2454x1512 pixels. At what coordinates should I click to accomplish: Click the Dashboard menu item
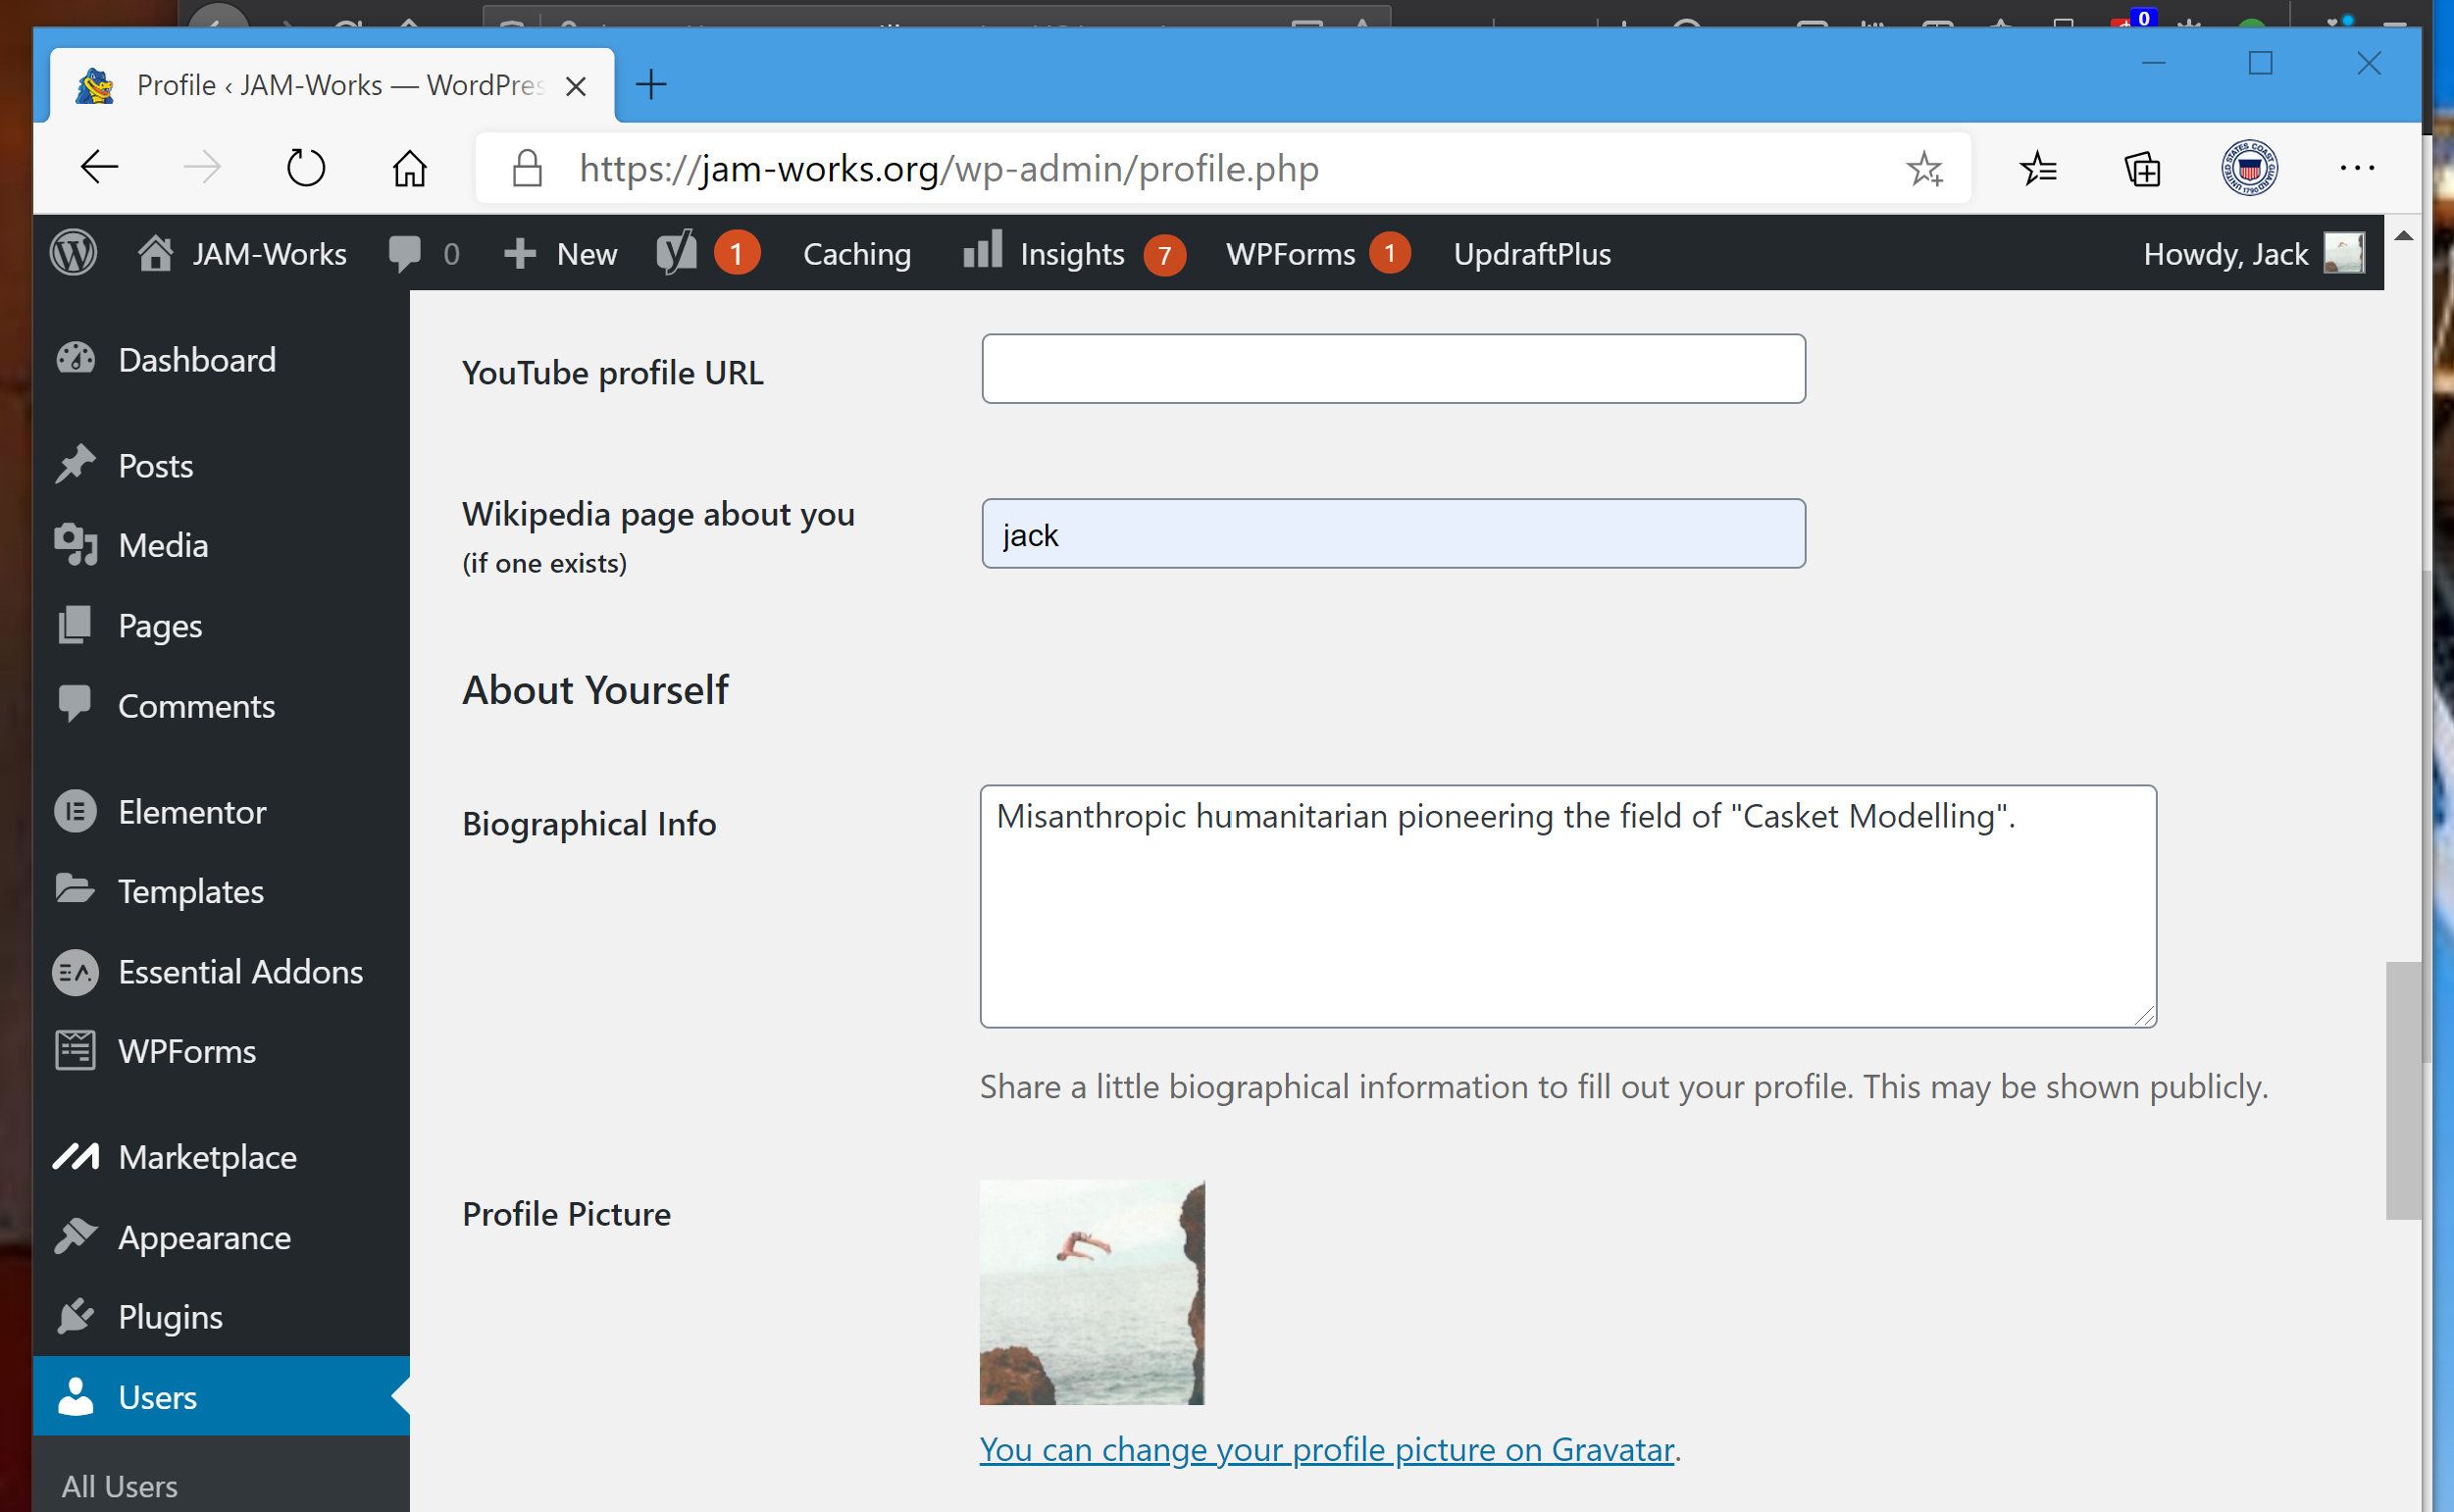tap(198, 361)
